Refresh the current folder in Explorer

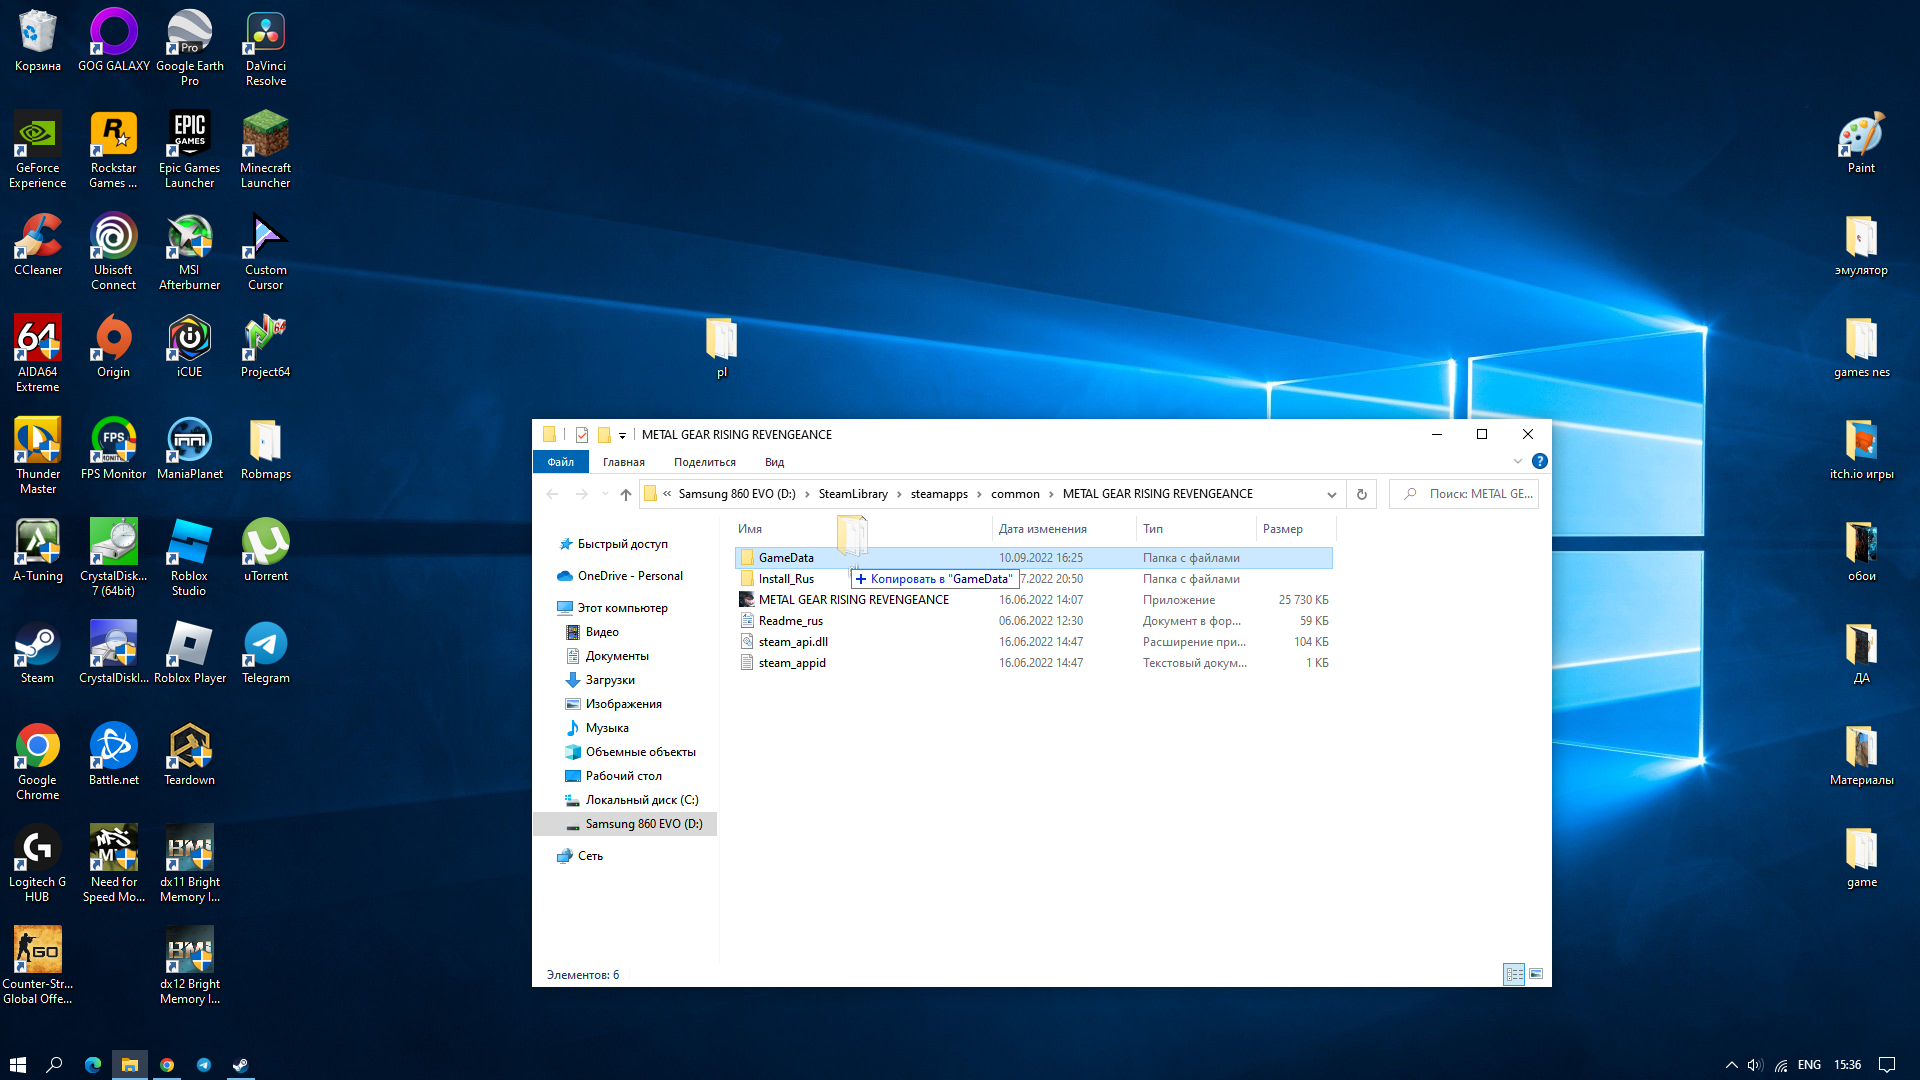[x=1361, y=494]
